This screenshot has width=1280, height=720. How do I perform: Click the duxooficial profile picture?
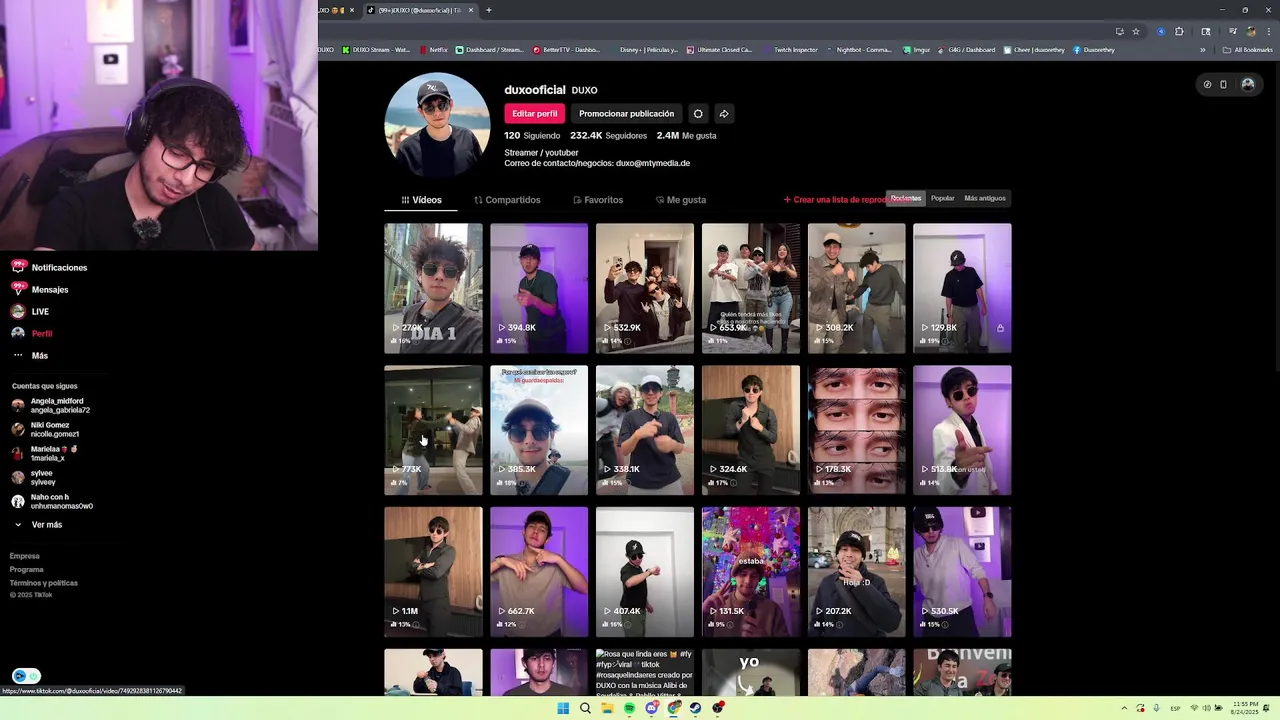437,125
